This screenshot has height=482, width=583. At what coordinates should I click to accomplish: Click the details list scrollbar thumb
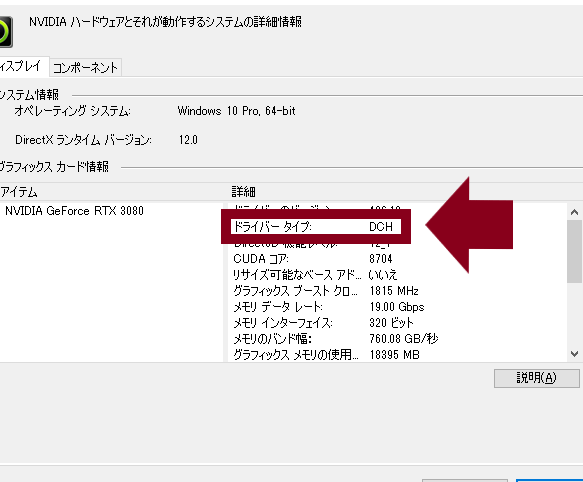[574, 251]
